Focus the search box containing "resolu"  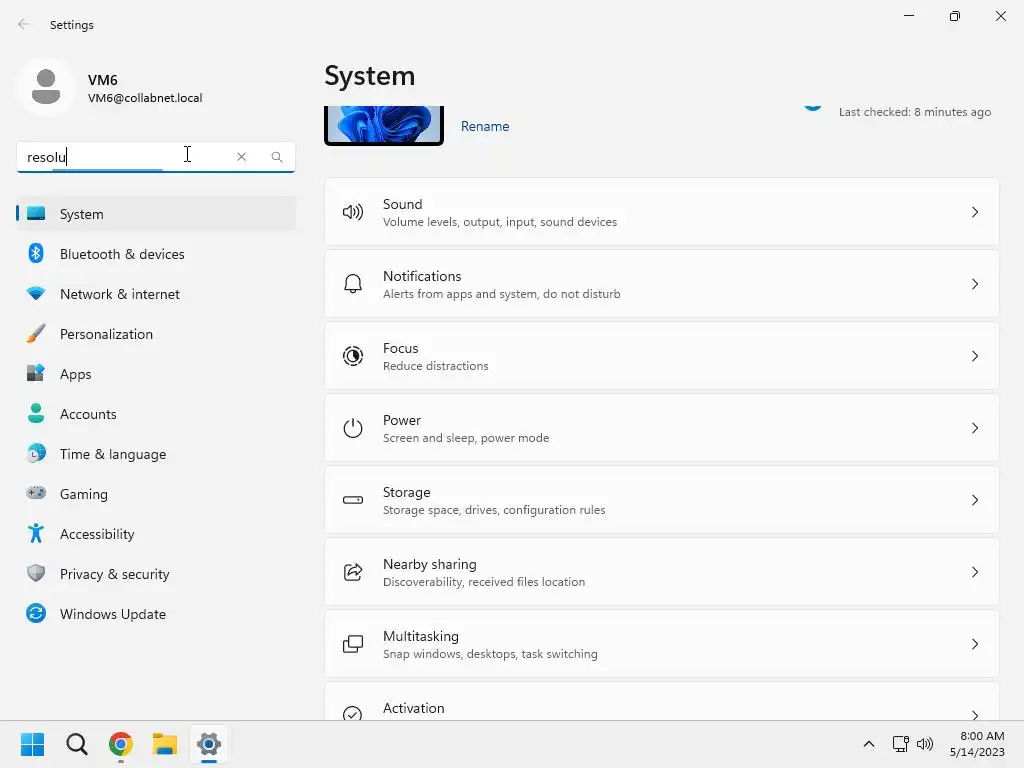[155, 157]
